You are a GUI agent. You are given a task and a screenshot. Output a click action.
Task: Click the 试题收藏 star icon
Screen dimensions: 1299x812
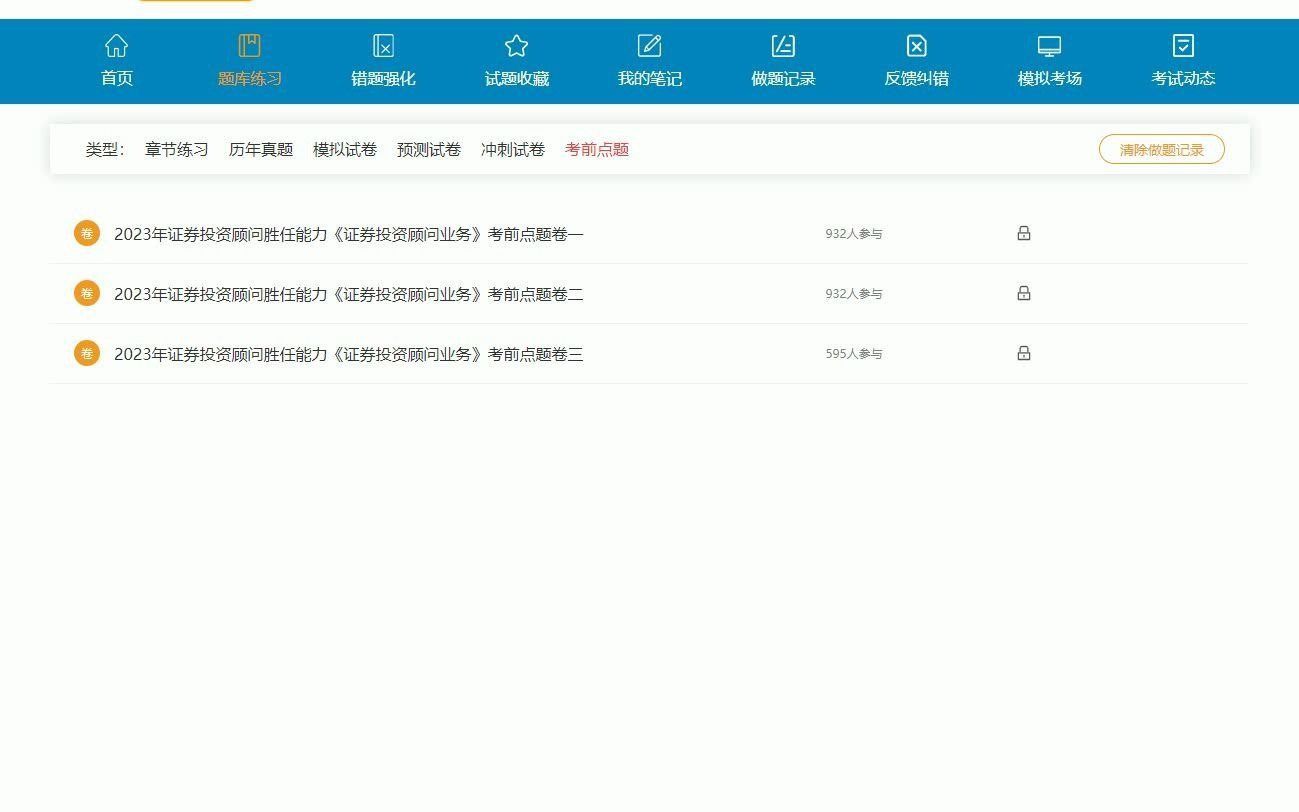tap(516, 46)
